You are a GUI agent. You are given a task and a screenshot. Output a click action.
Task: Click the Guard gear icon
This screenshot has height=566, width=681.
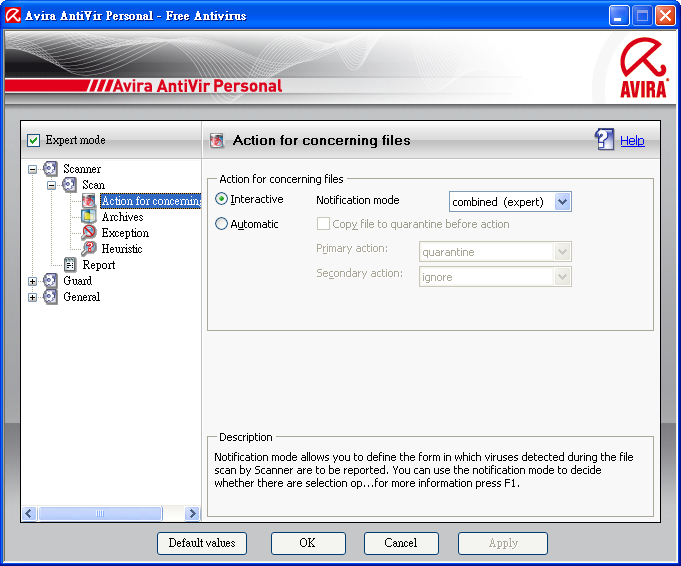(x=50, y=281)
